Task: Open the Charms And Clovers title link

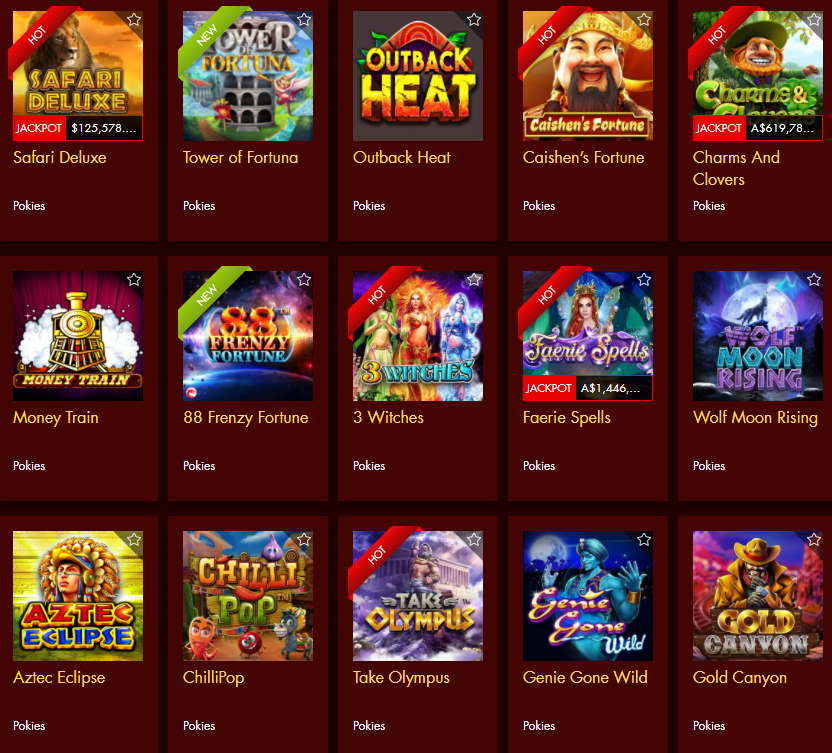Action: click(736, 168)
